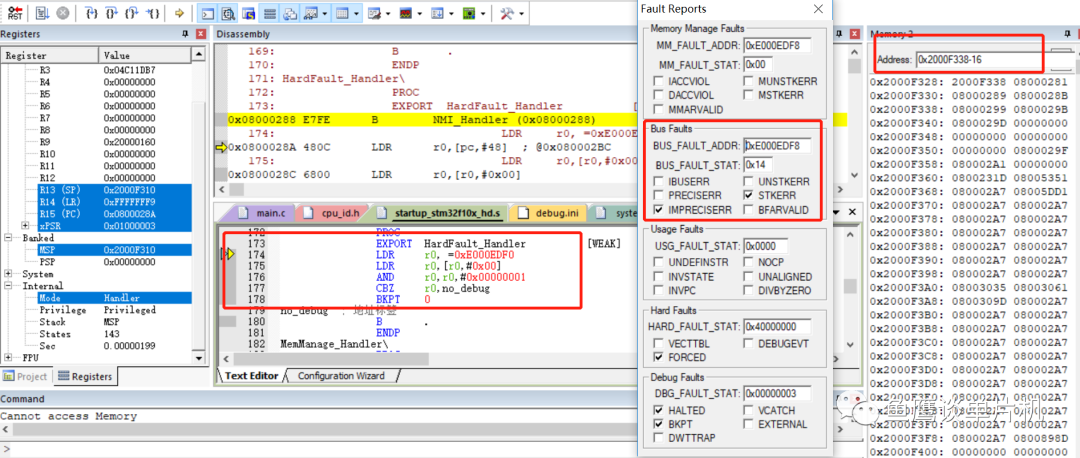Toggle the HALTED debug fault checkbox

(659, 410)
